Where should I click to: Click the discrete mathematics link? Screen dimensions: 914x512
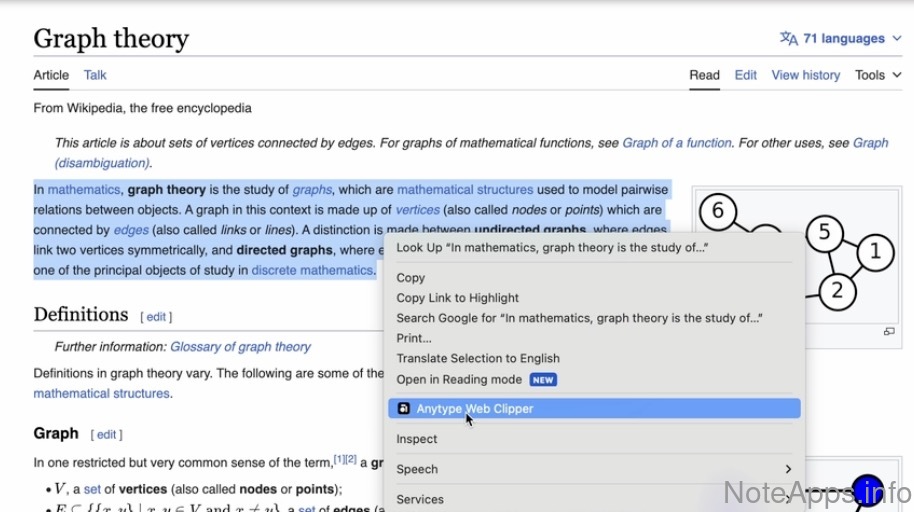click(312, 270)
